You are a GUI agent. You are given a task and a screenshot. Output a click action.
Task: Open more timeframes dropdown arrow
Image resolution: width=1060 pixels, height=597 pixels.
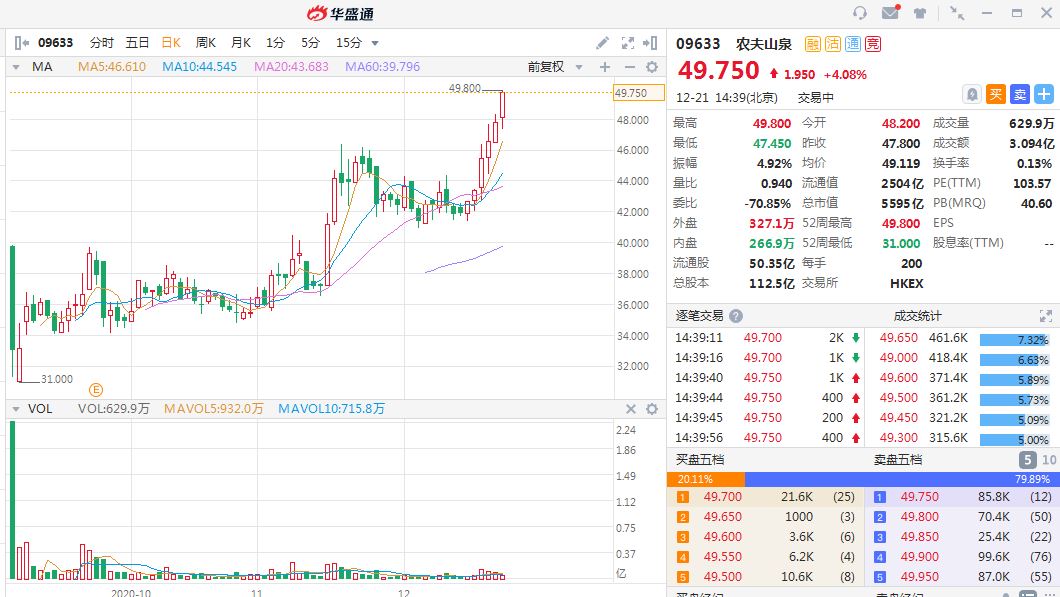pos(375,43)
